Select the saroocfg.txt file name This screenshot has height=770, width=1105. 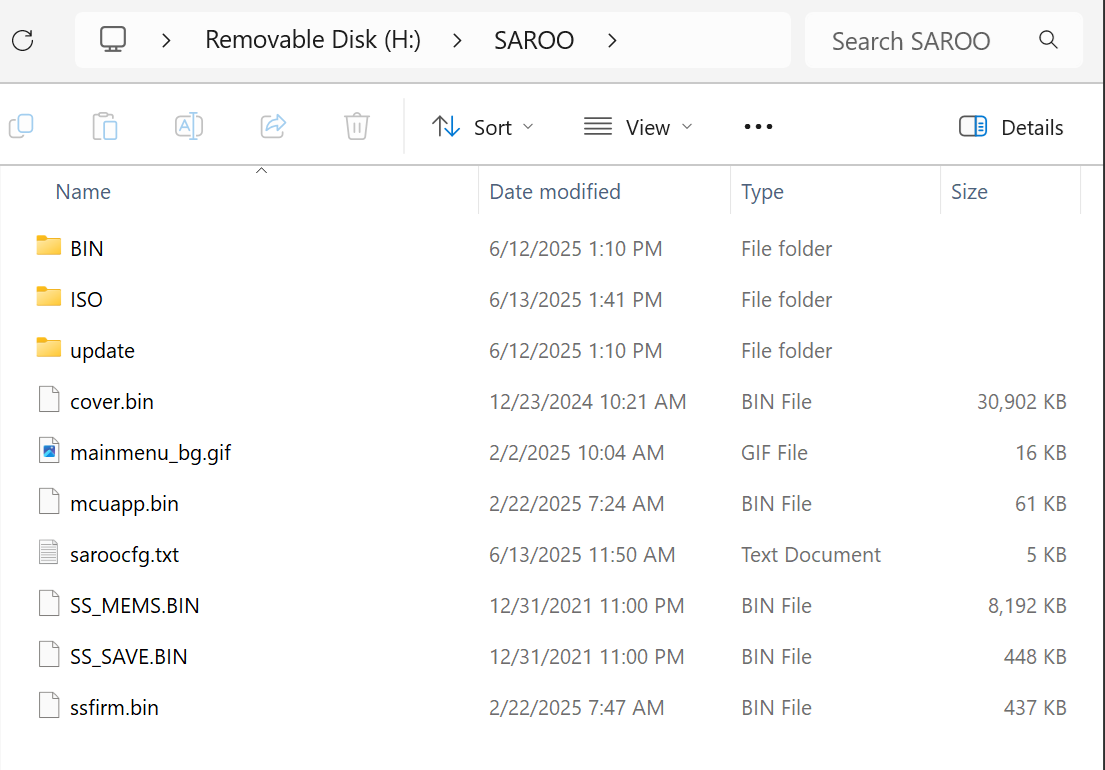click(x=124, y=555)
